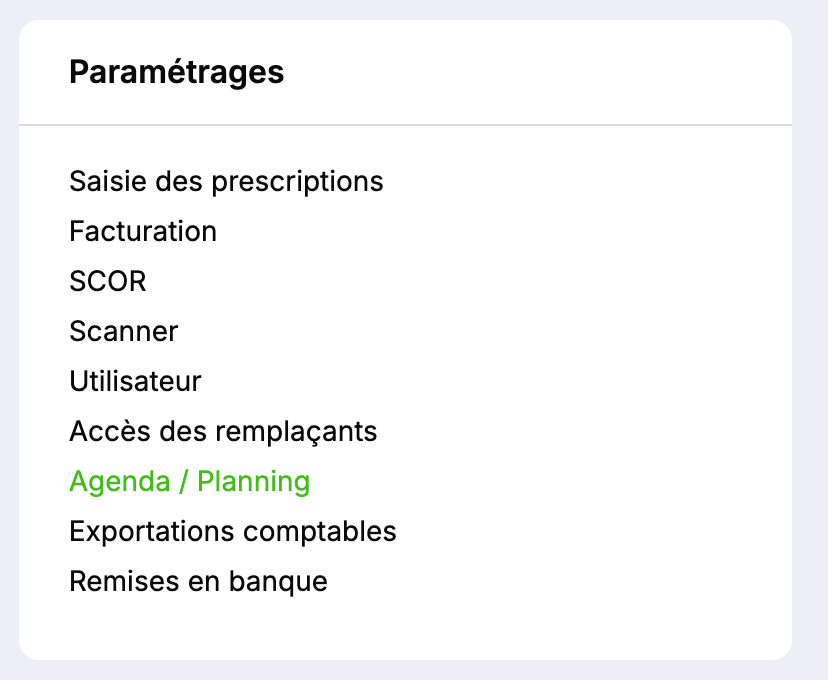Click the Utilisateur link
828x680 pixels.
[x=135, y=382]
